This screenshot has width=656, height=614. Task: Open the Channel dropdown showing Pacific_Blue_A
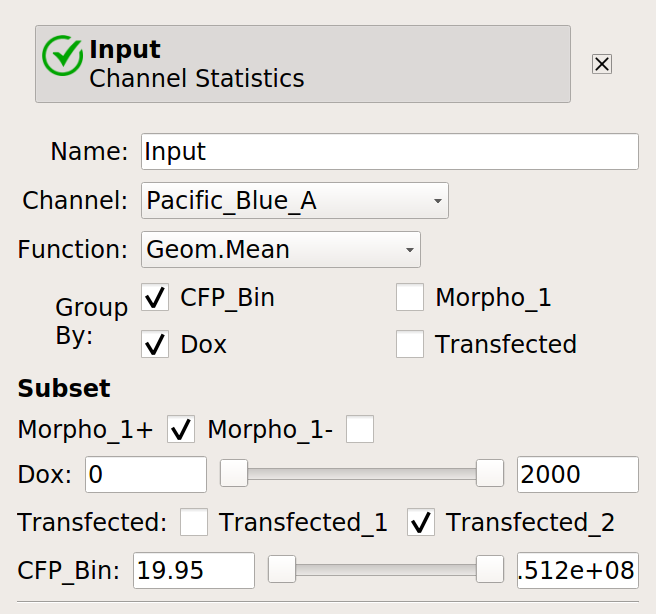(295, 200)
